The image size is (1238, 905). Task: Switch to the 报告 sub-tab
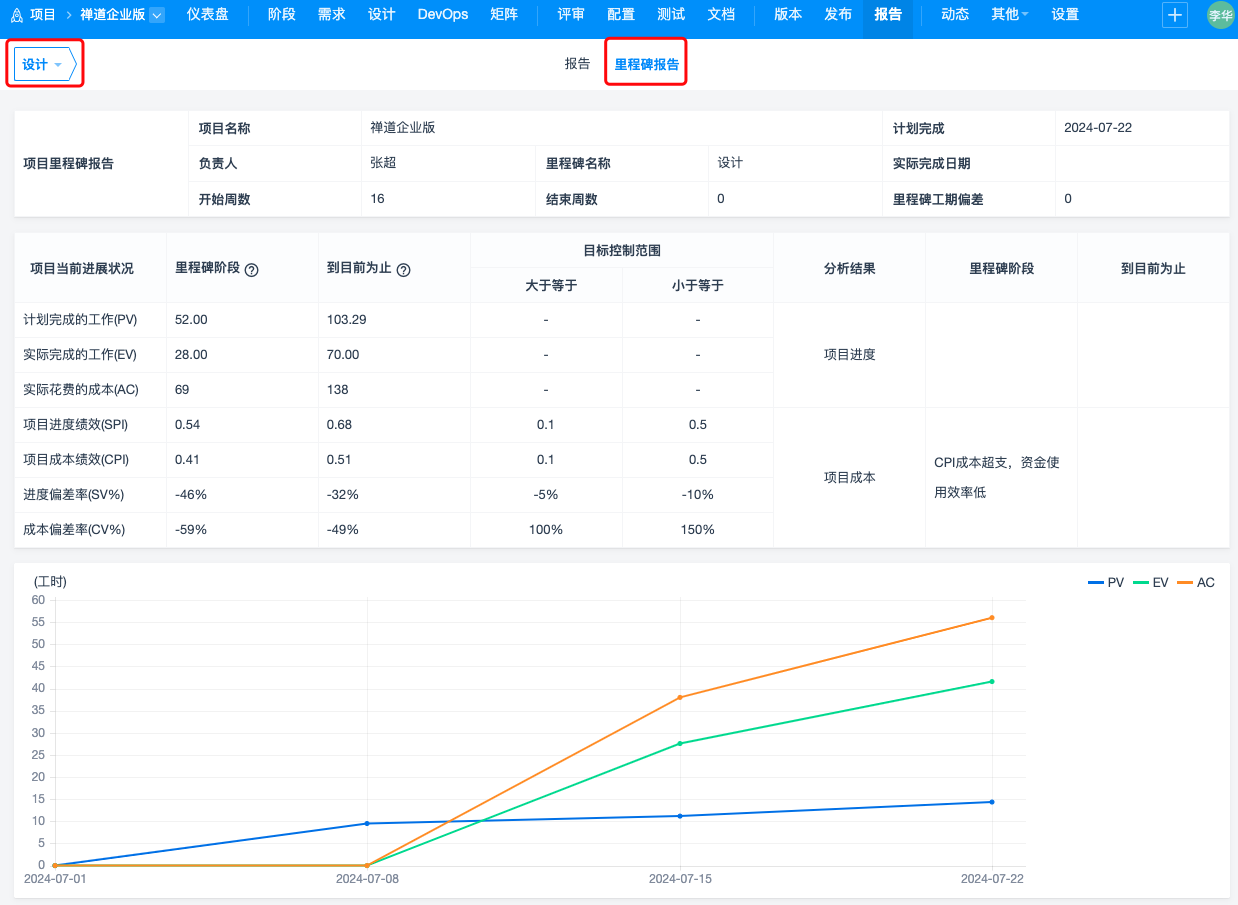(x=577, y=64)
